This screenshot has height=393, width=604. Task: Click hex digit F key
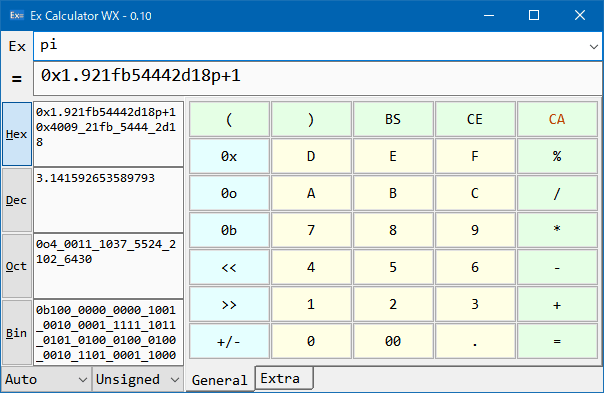click(475, 156)
